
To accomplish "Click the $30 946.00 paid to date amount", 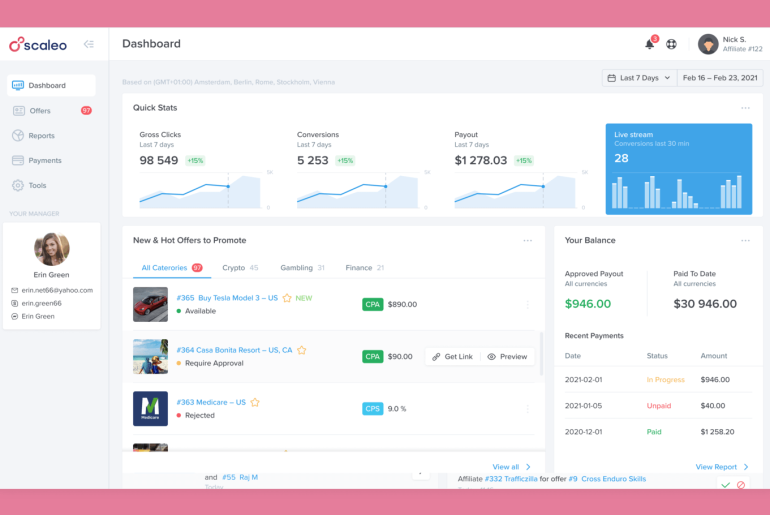I will (x=705, y=304).
